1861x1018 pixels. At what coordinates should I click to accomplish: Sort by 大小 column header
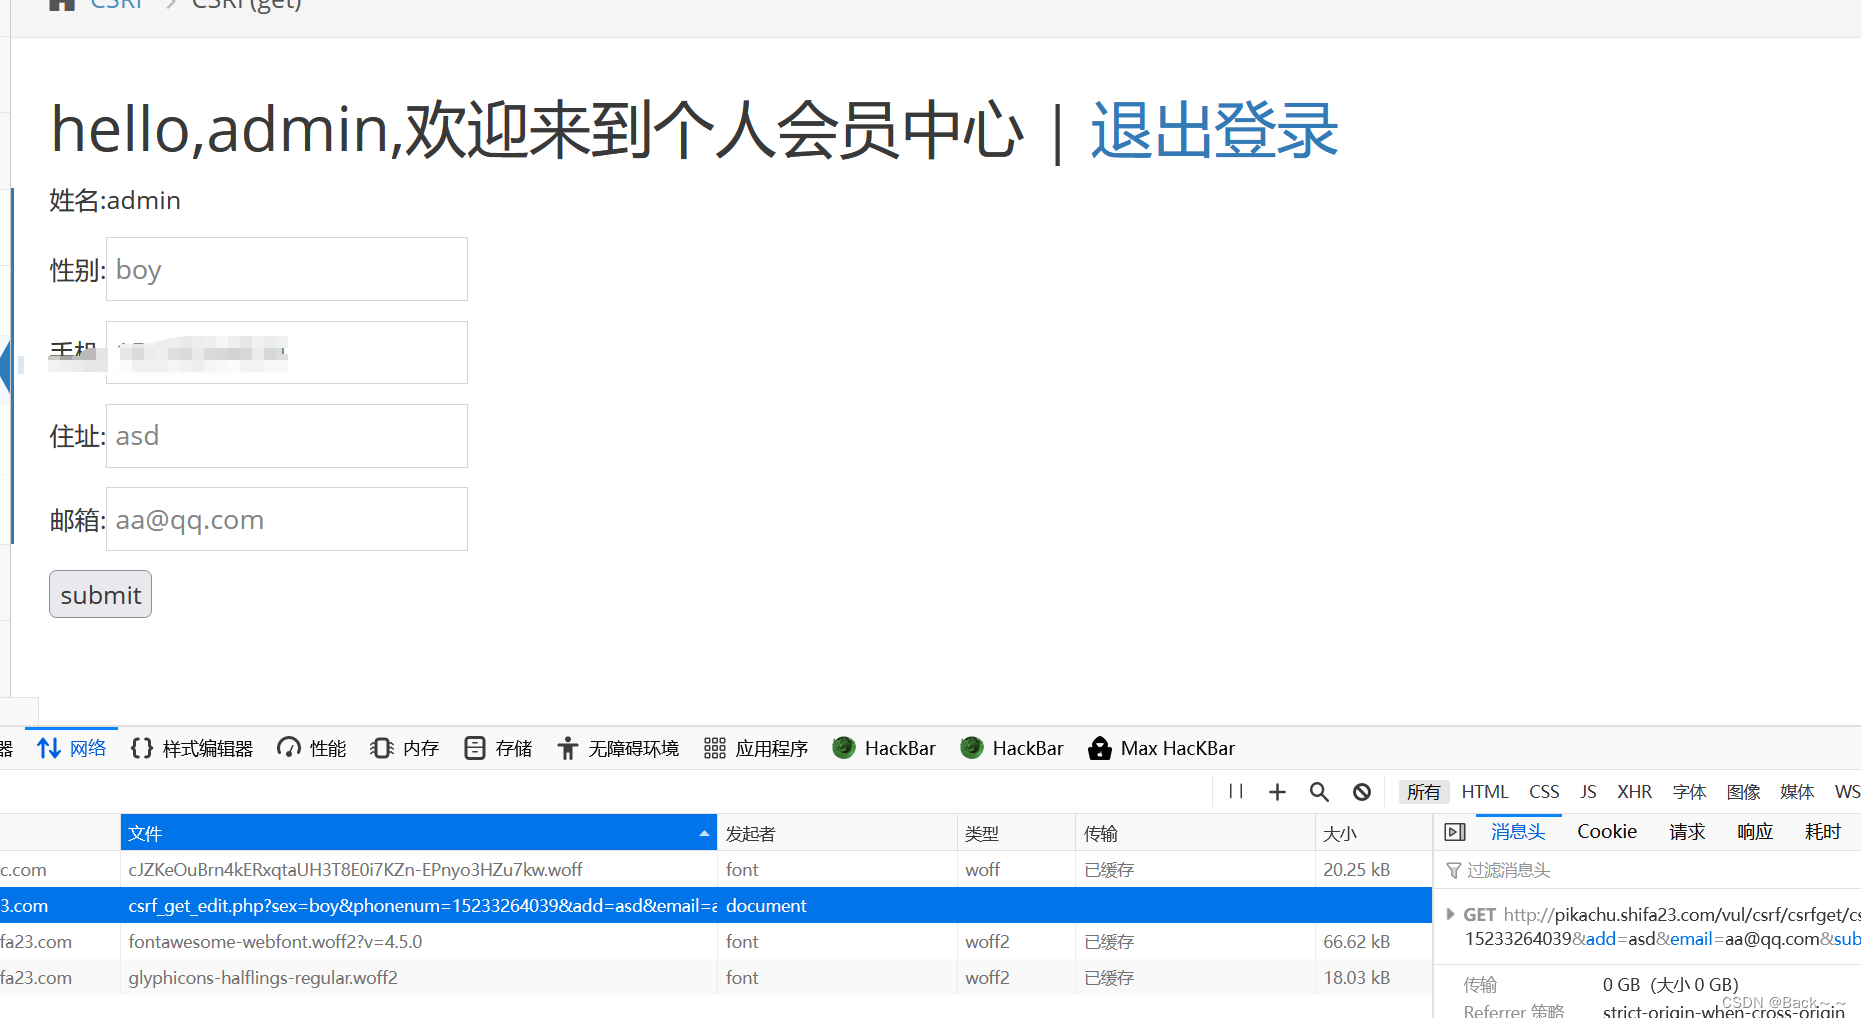click(x=1373, y=833)
